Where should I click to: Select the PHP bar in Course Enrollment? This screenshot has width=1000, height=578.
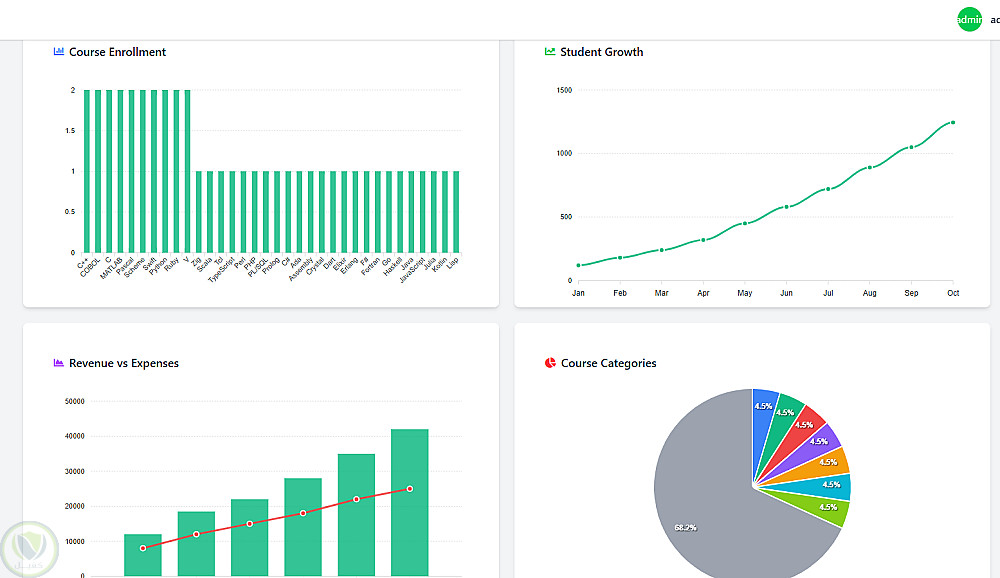coord(254,212)
